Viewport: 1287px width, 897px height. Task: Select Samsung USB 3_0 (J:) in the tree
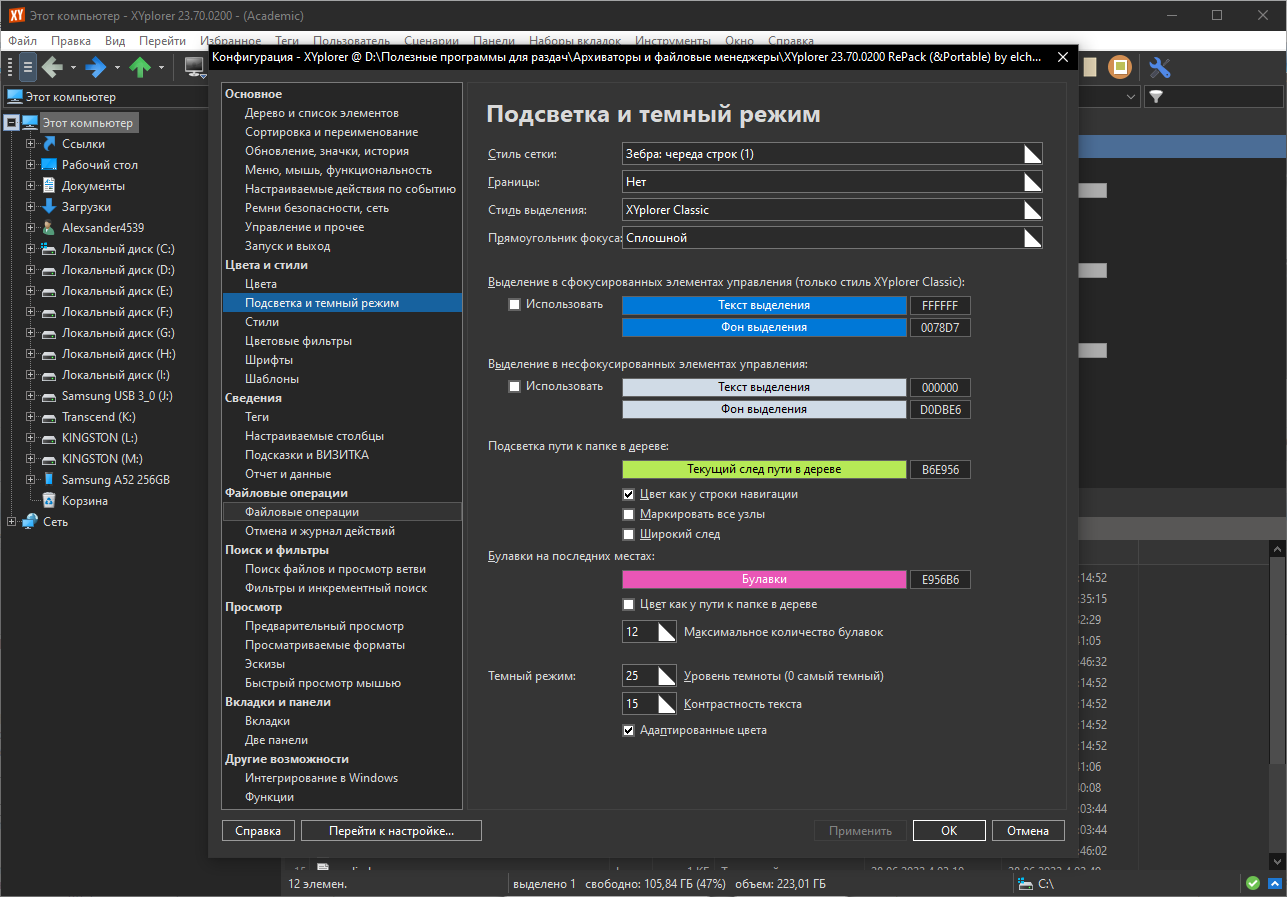pyautogui.click(x=117, y=396)
